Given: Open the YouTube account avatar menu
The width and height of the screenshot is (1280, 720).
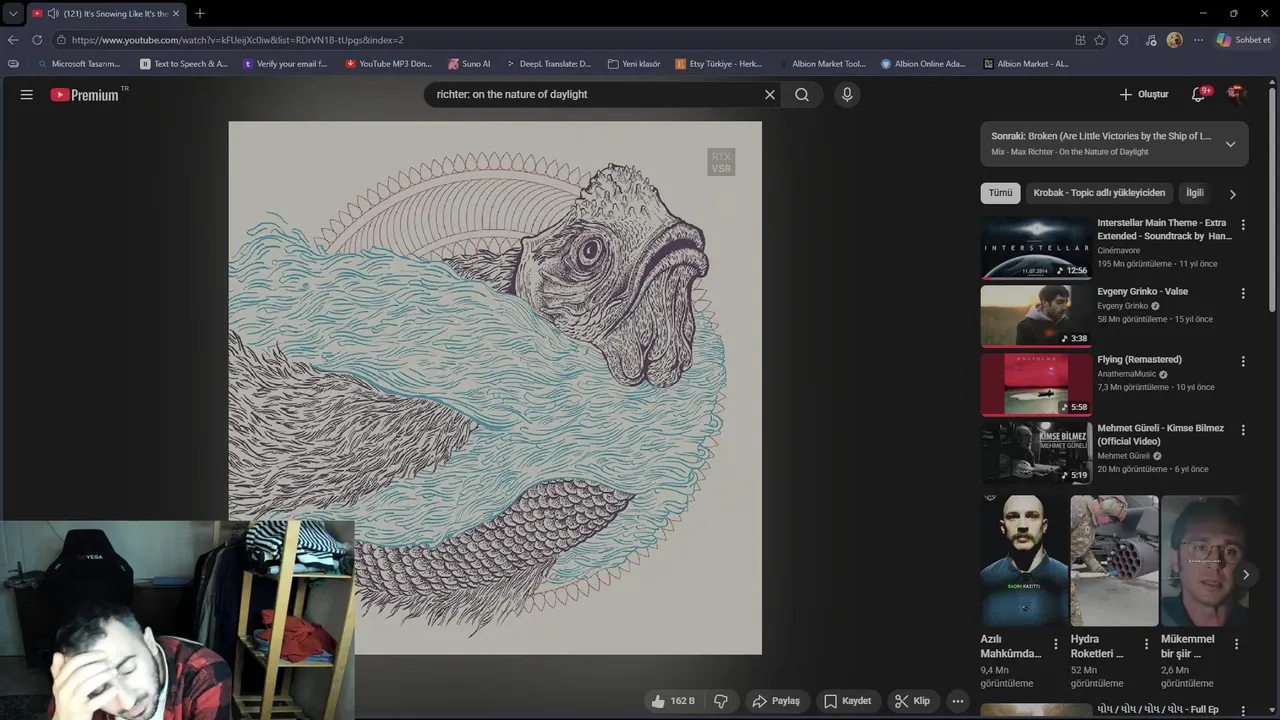Looking at the screenshot, I should pos(1236,95).
